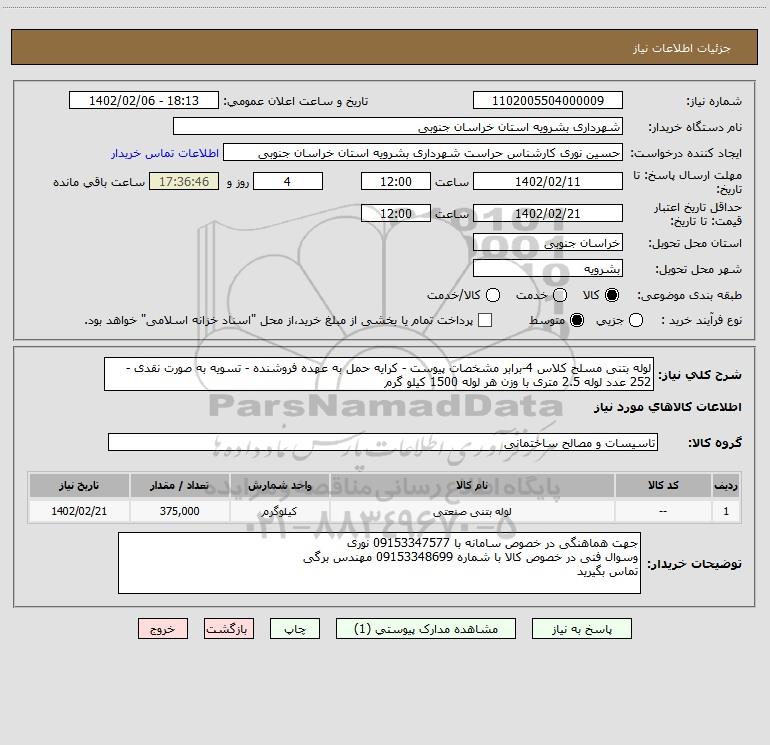Click the شماره نیاز field 1102005504000009

pyautogui.click(x=548, y=100)
